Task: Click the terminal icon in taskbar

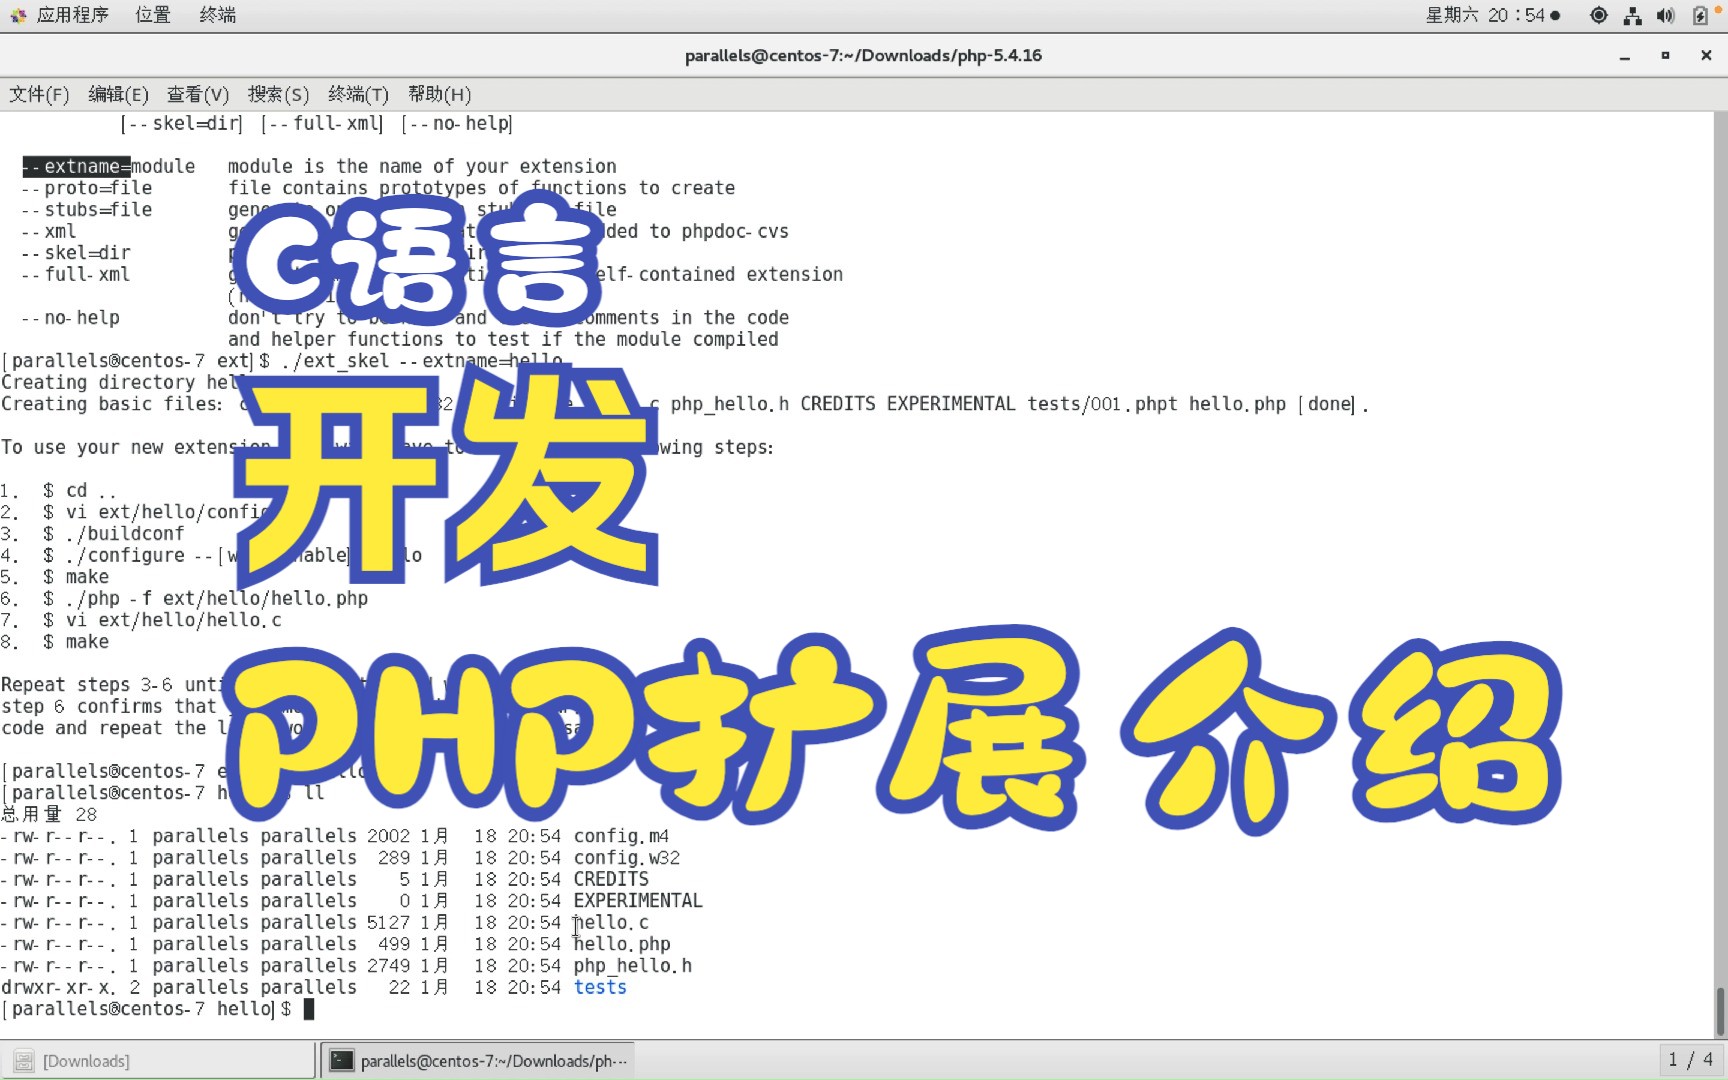Action: 342,1061
